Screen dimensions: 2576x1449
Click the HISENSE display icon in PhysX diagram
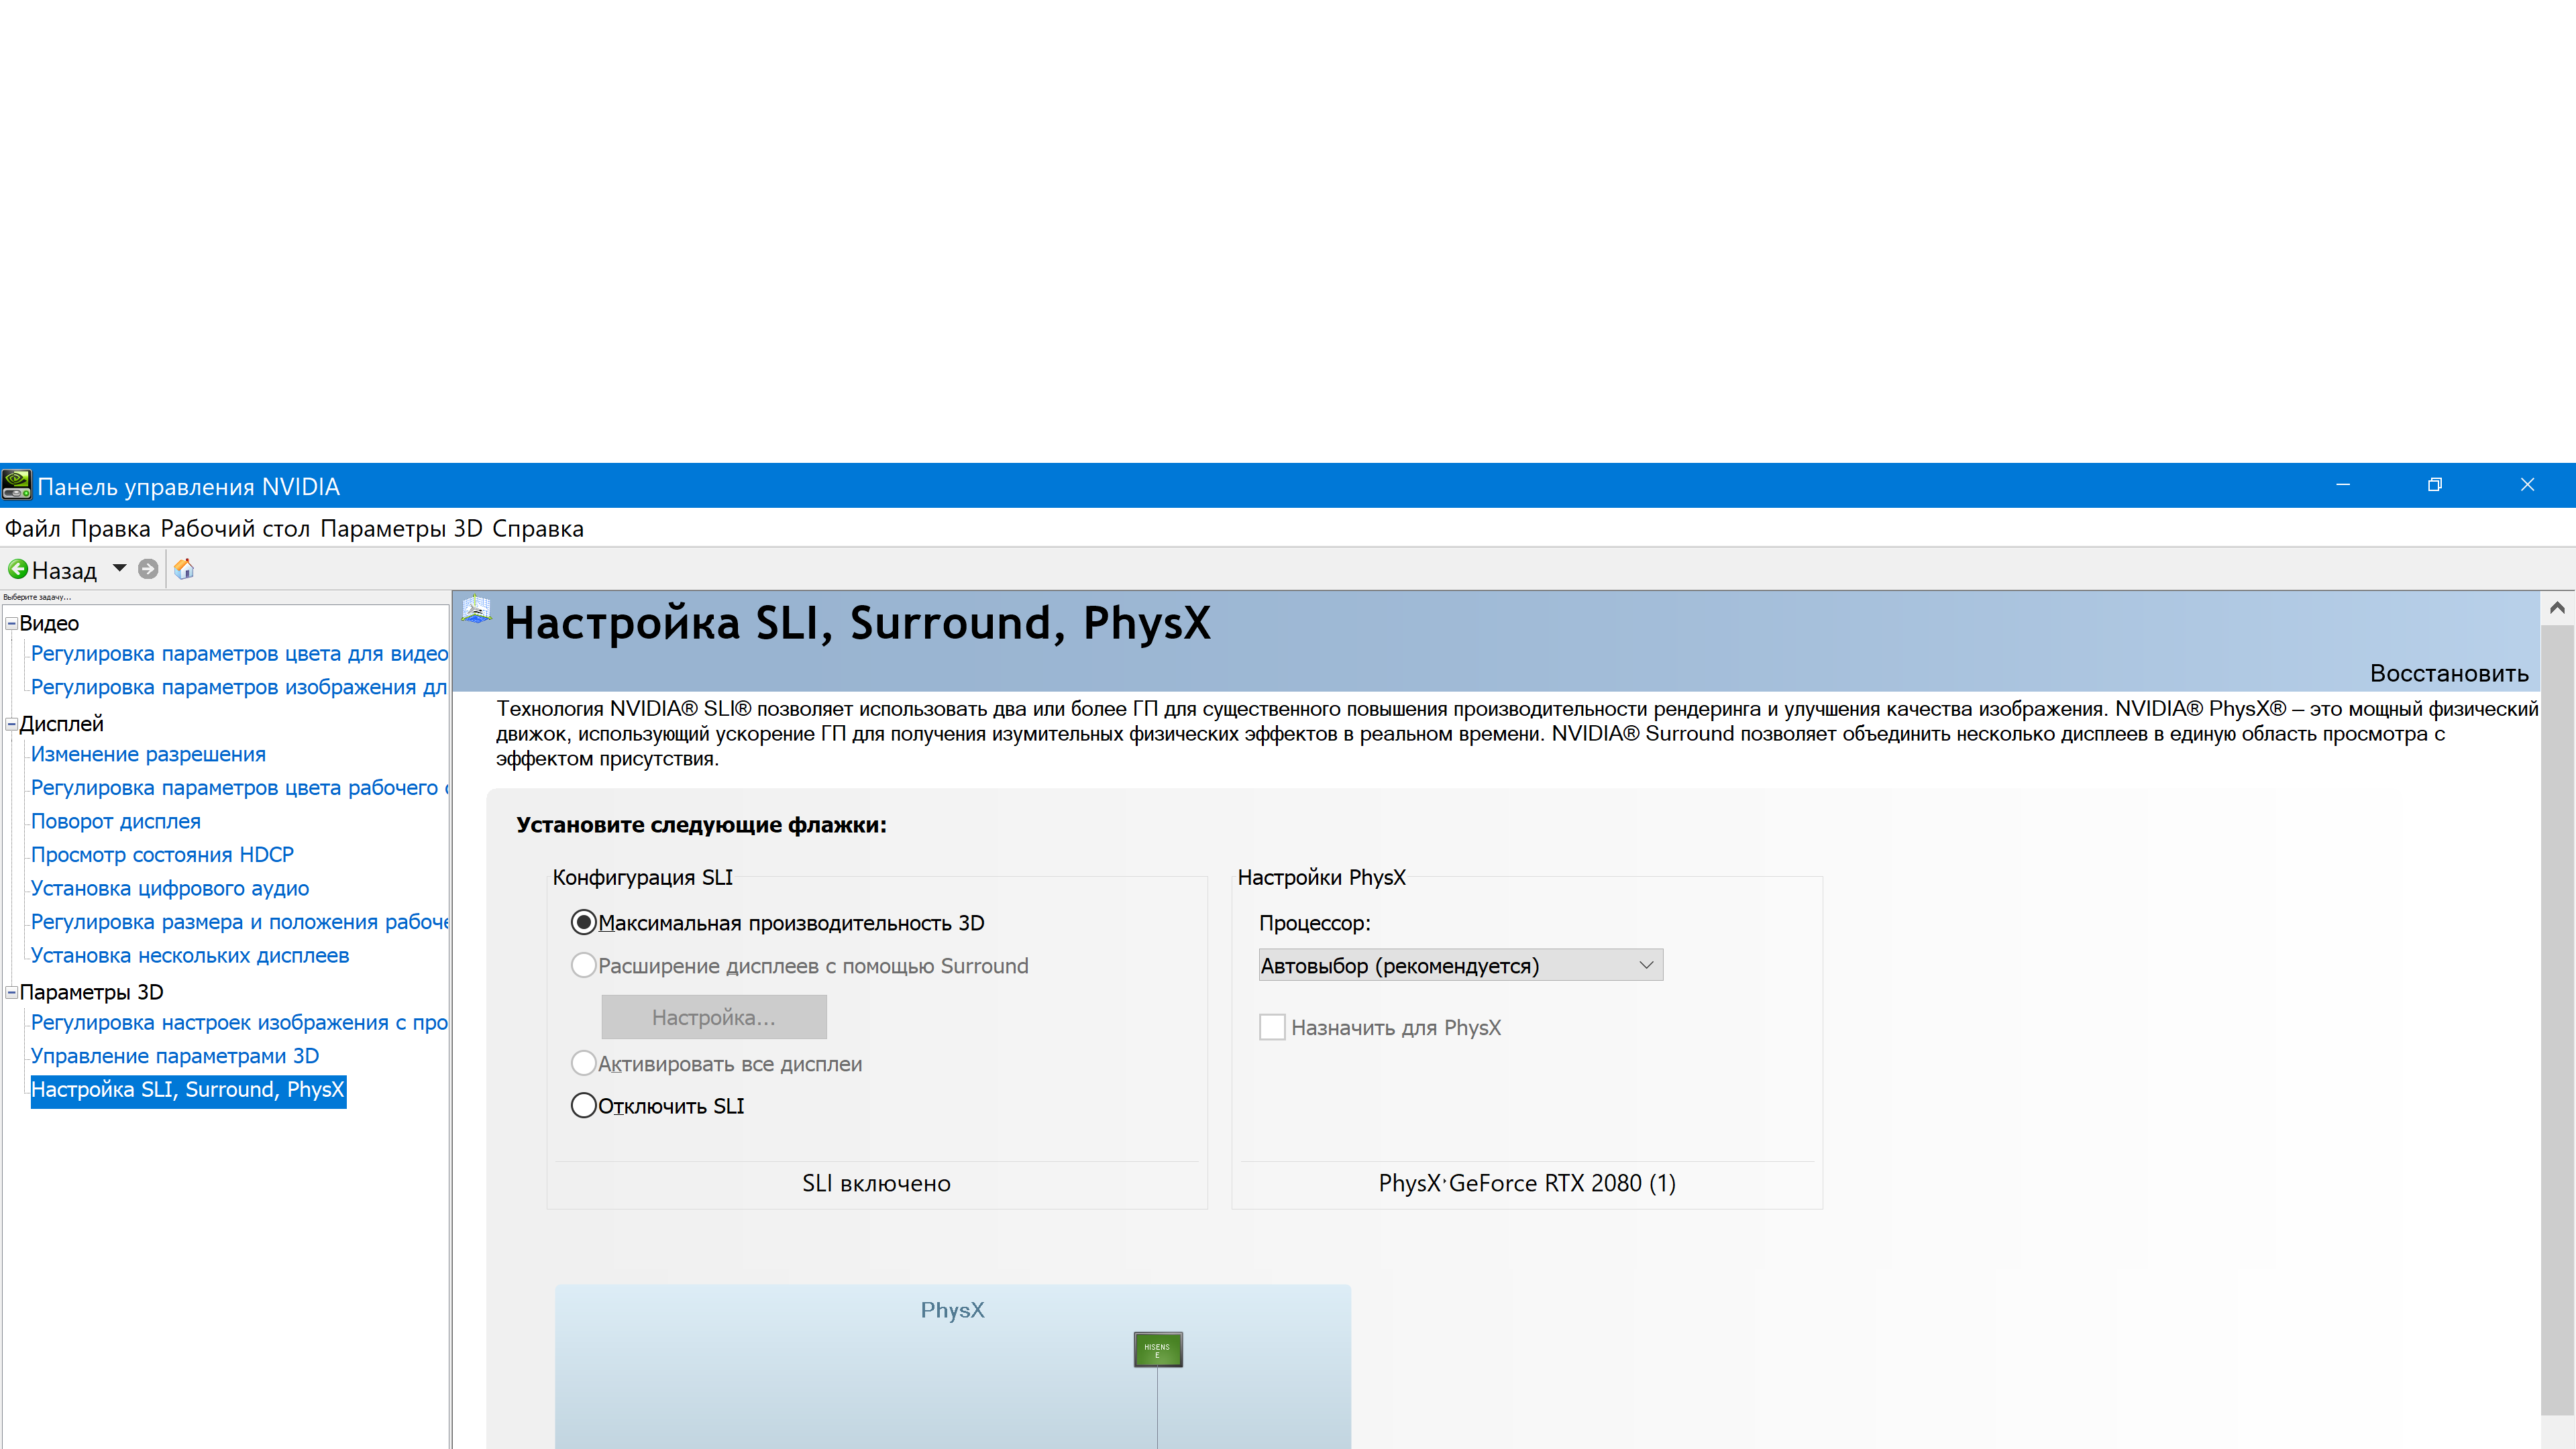[x=1157, y=1349]
